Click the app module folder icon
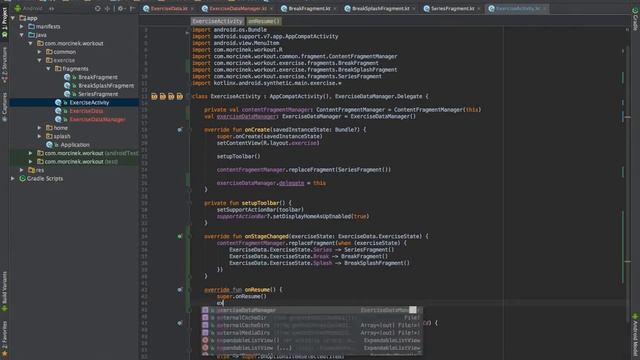 (23, 18)
